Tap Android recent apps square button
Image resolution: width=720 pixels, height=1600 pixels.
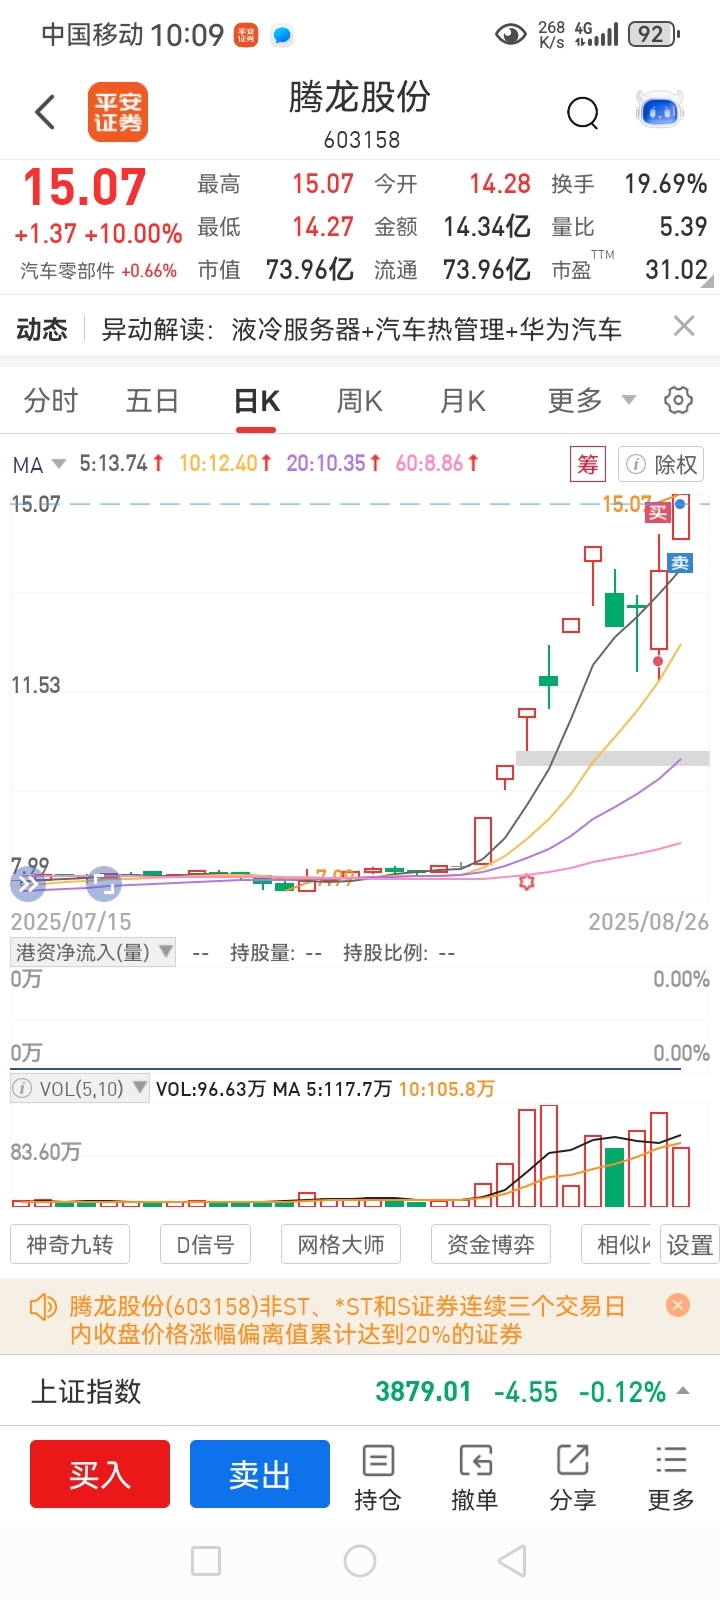pyautogui.click(x=206, y=1561)
